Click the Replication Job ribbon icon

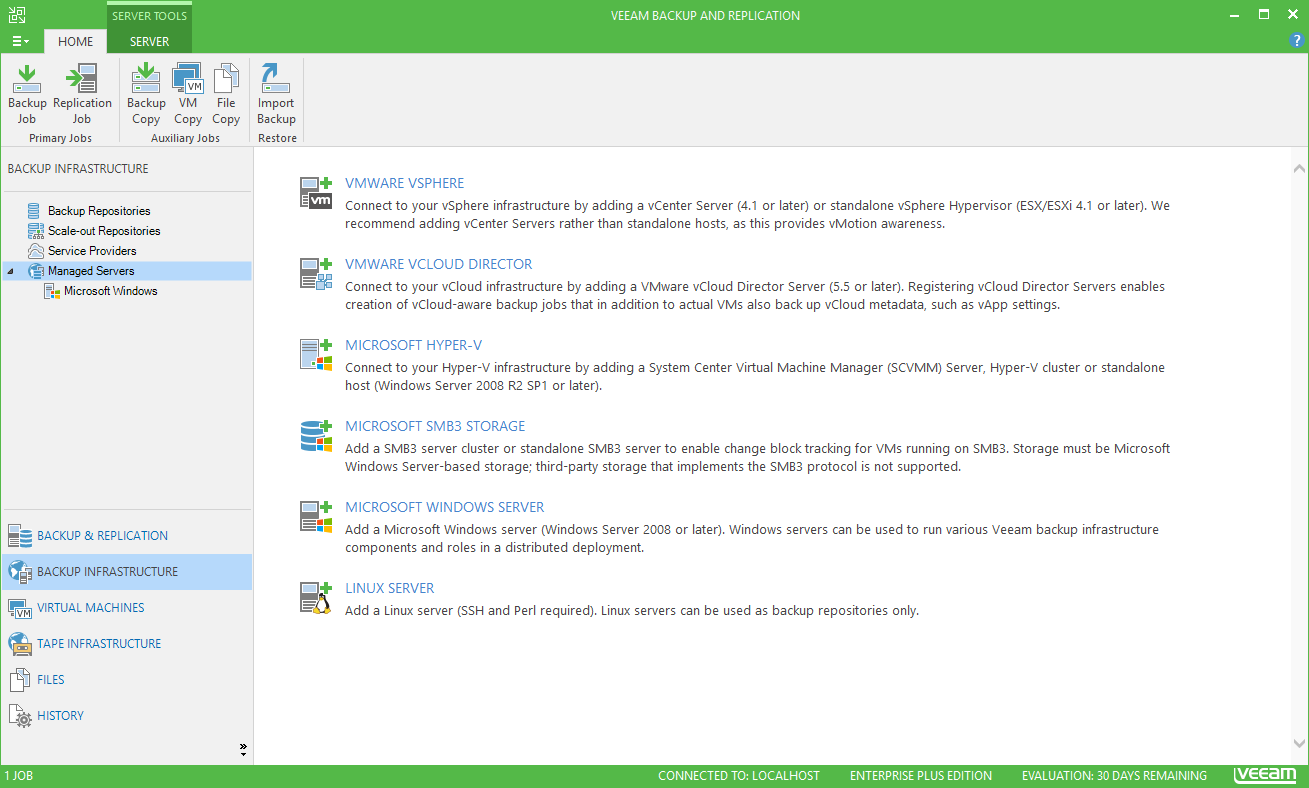pos(81,79)
